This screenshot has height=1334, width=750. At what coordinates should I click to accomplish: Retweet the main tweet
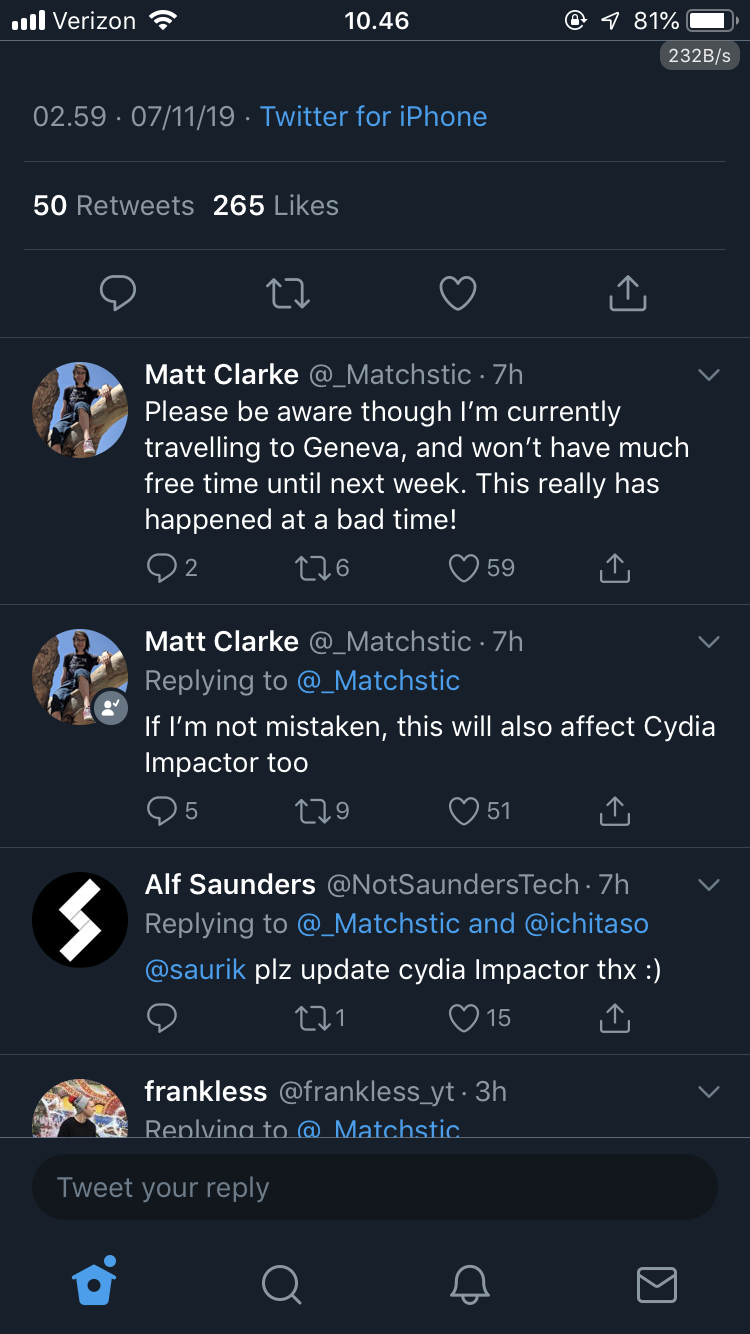(x=288, y=293)
